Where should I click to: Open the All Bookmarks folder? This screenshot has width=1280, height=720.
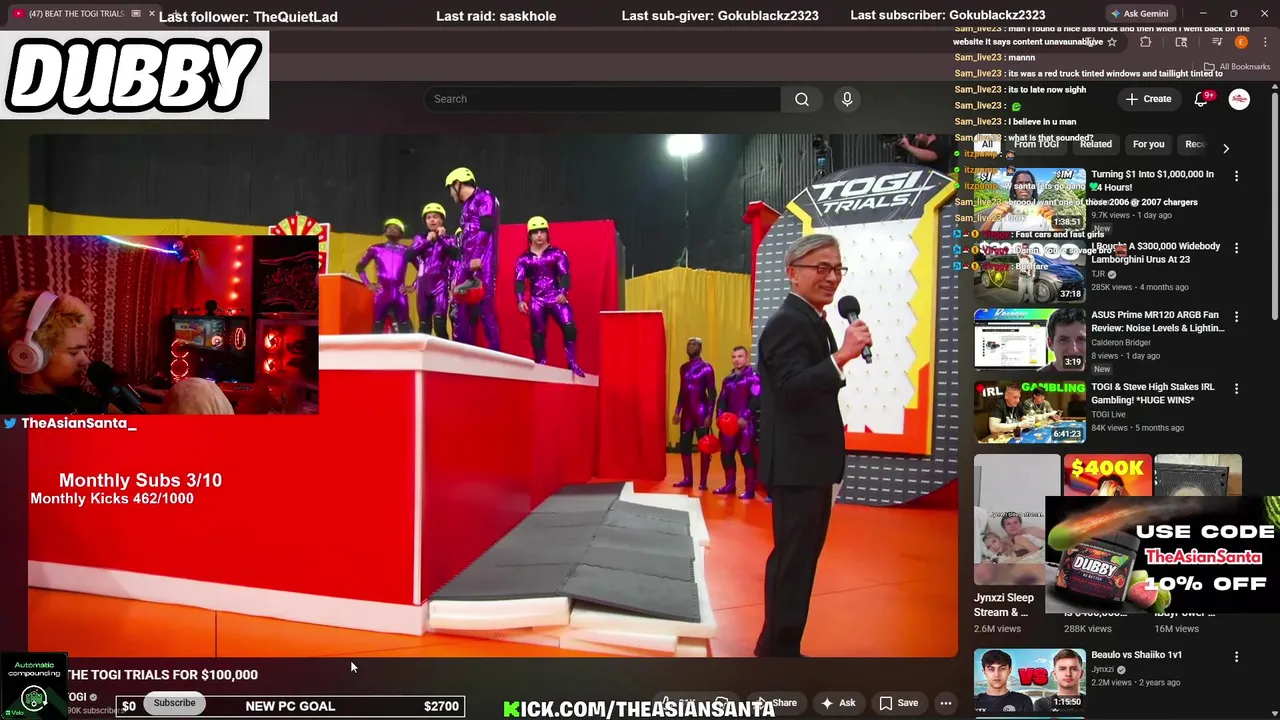point(1237,67)
